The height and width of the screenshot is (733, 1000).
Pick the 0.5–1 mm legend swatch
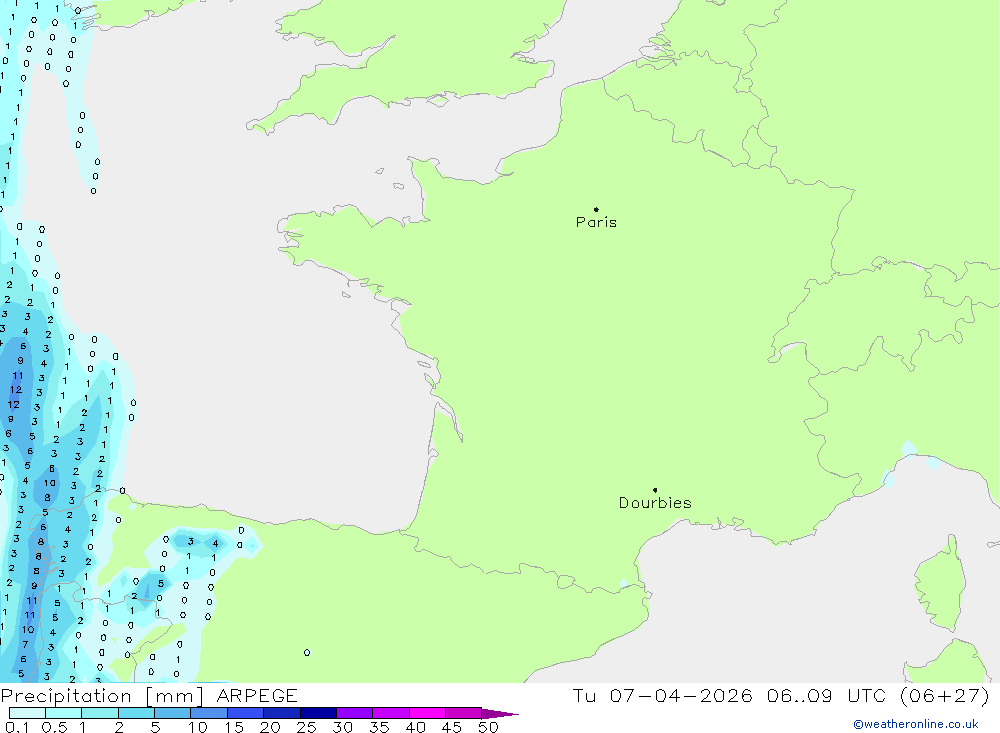[x=64, y=713]
